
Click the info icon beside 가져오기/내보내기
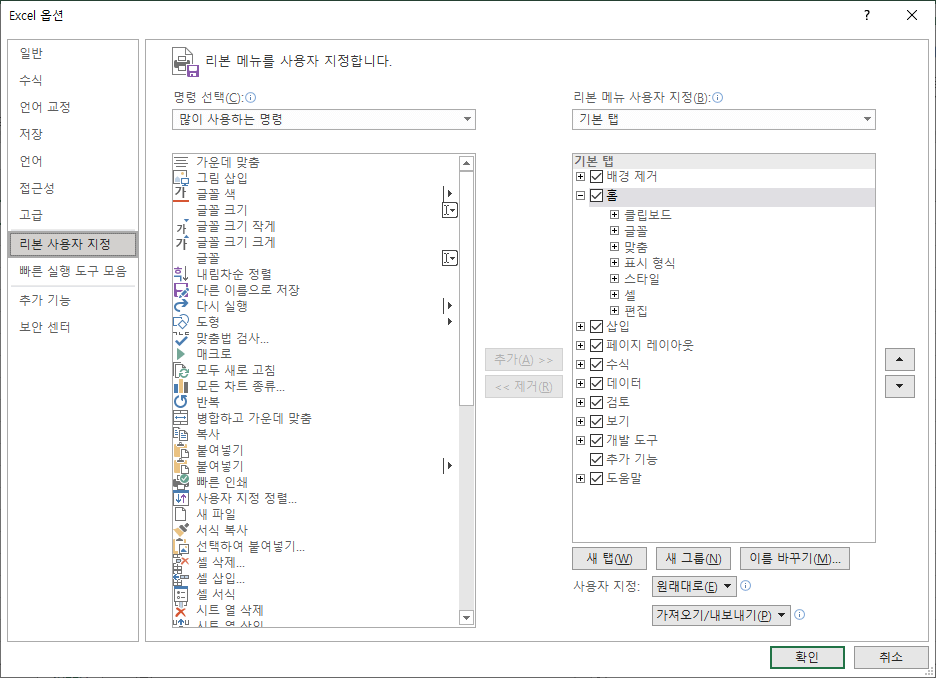coord(800,614)
